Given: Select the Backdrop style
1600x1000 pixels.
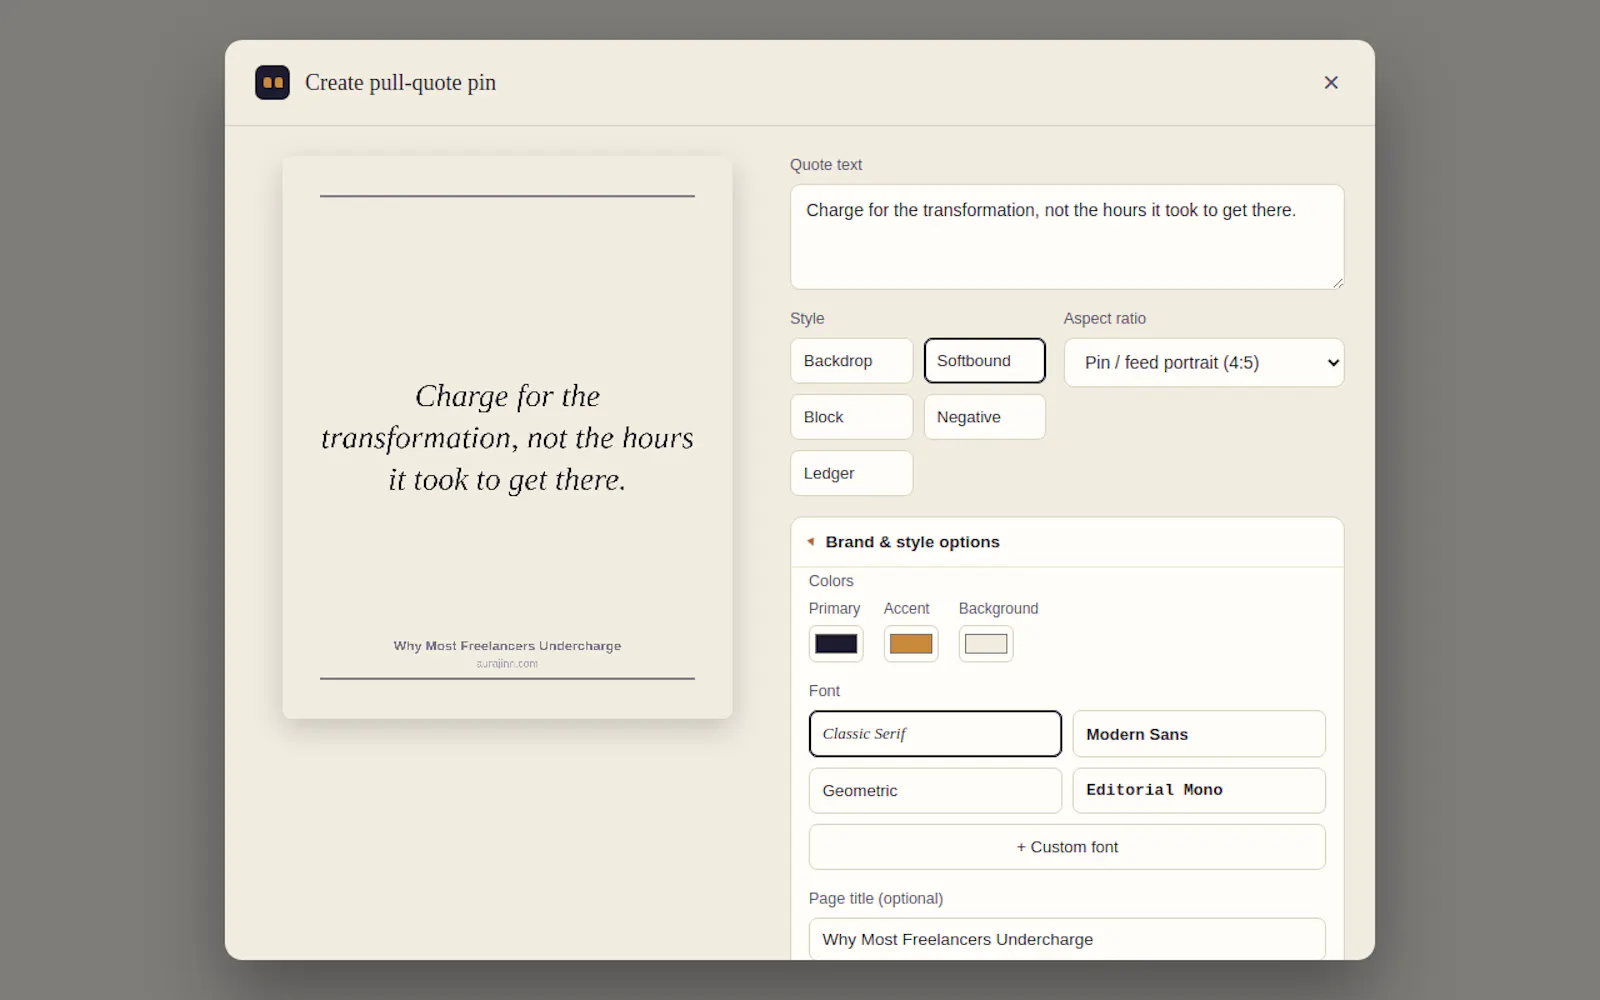Looking at the screenshot, I should pos(851,361).
